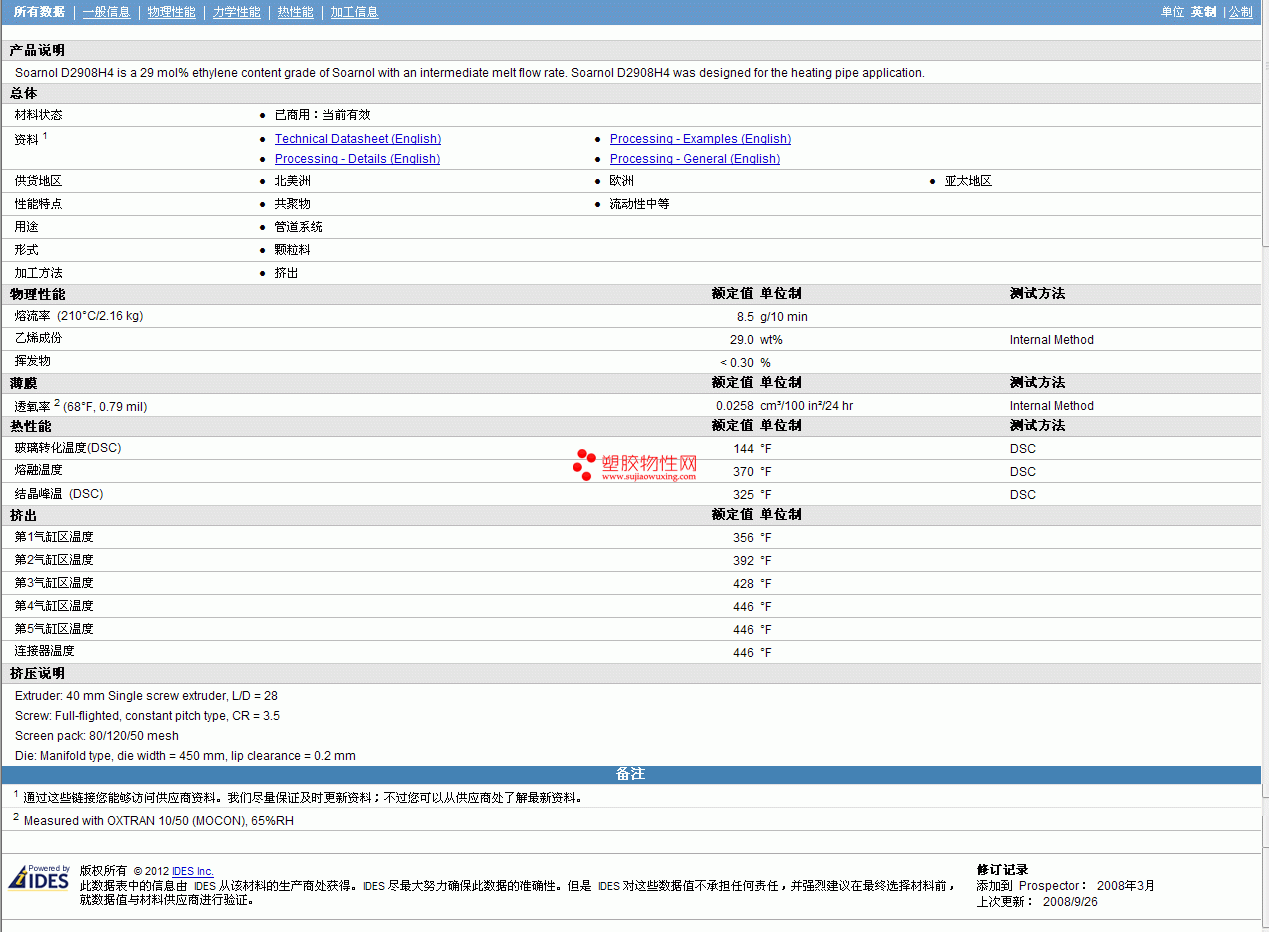Click Internal Method in 乙烯成份 row
The height and width of the screenshot is (932, 1269).
(x=1052, y=340)
